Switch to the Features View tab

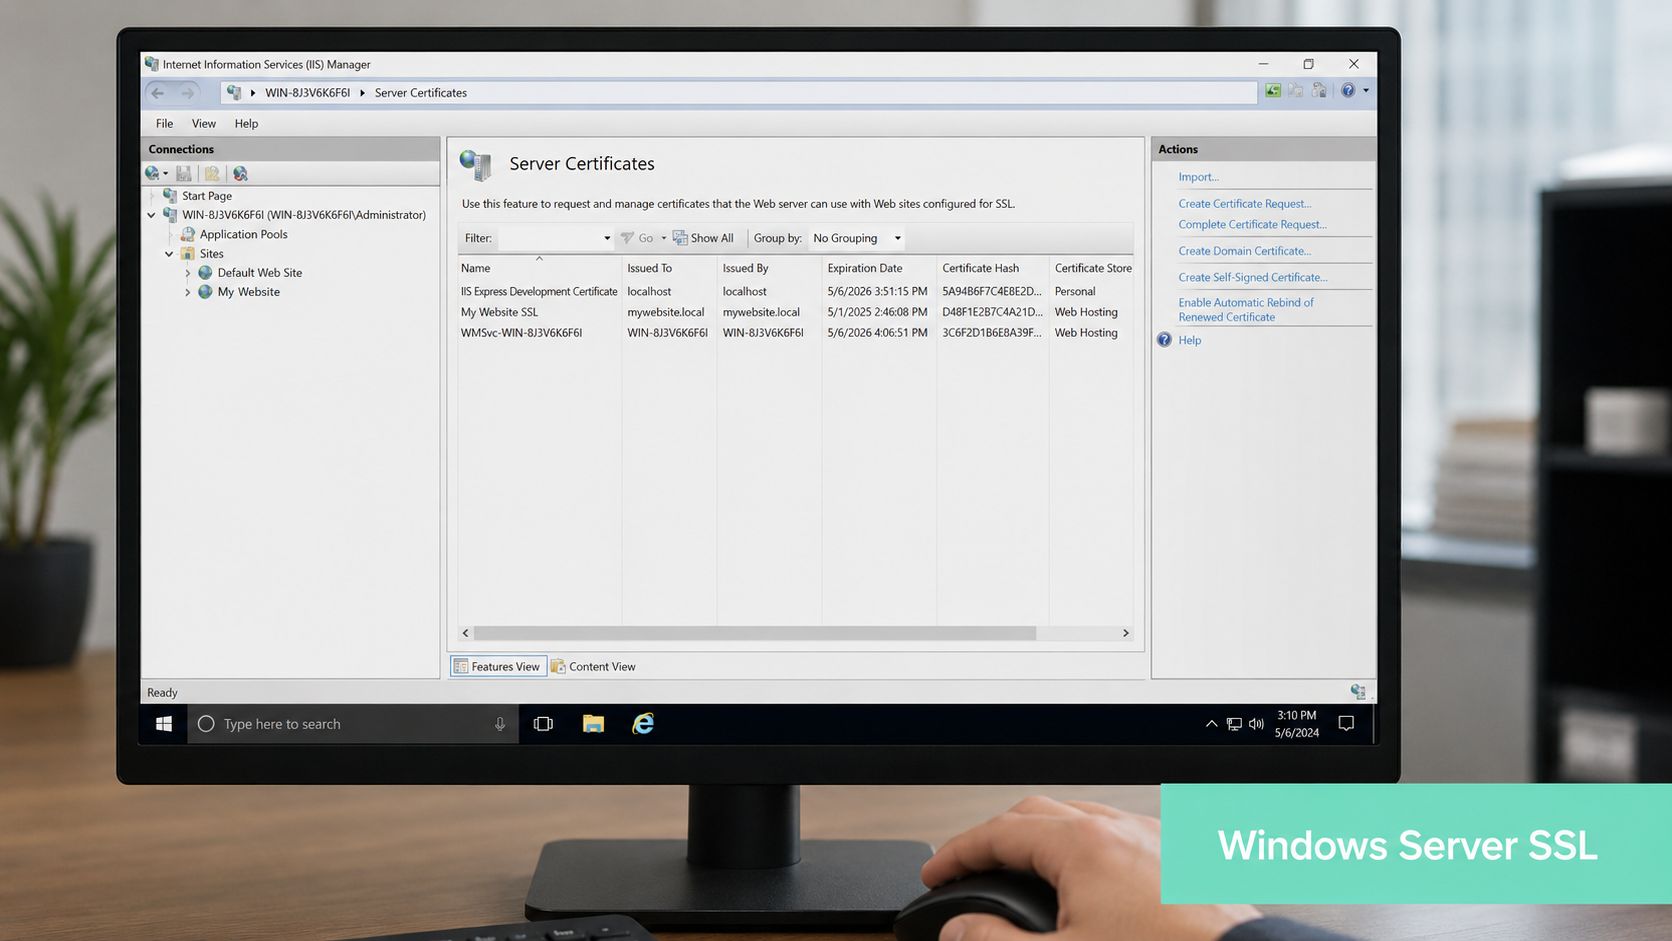(498, 667)
